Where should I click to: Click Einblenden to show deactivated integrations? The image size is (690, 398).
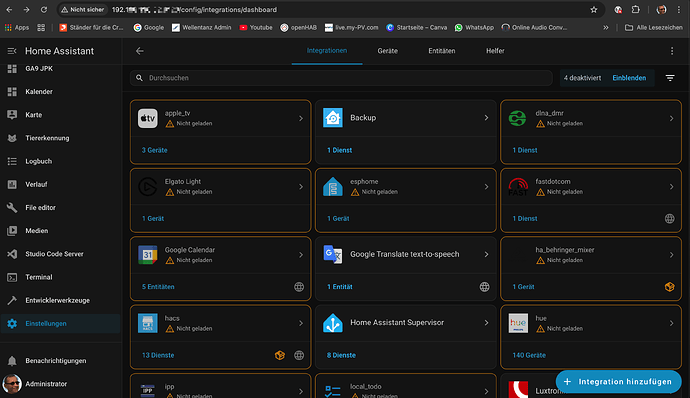pyautogui.click(x=629, y=78)
